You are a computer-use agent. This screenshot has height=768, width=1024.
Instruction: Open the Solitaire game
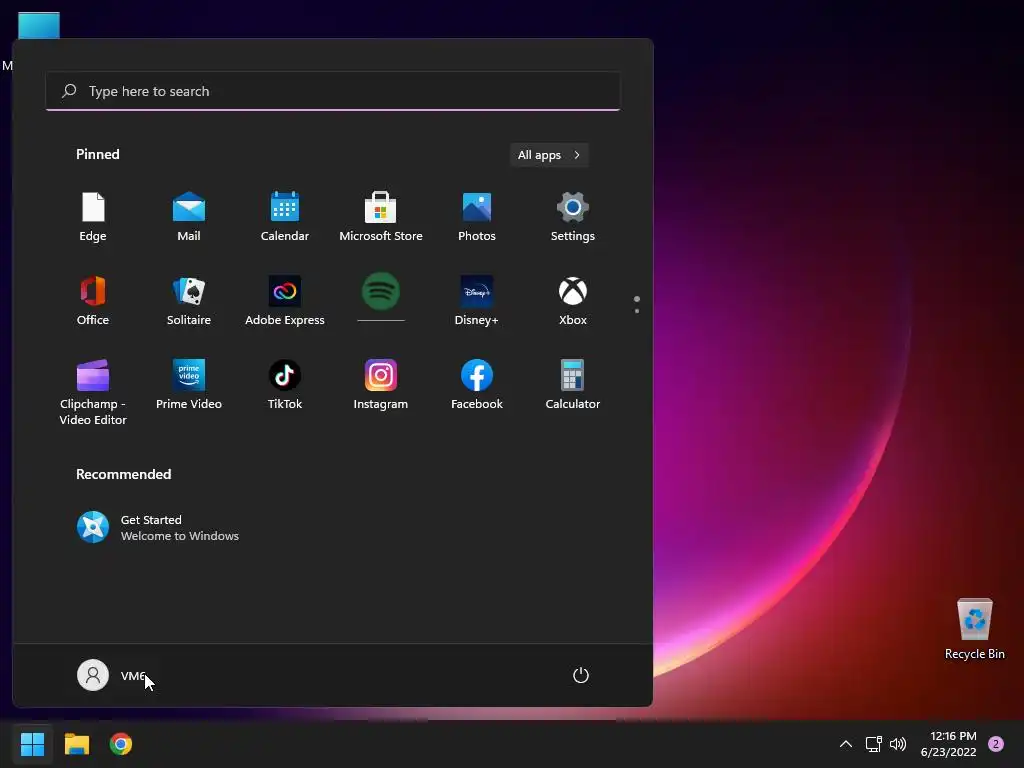189,300
